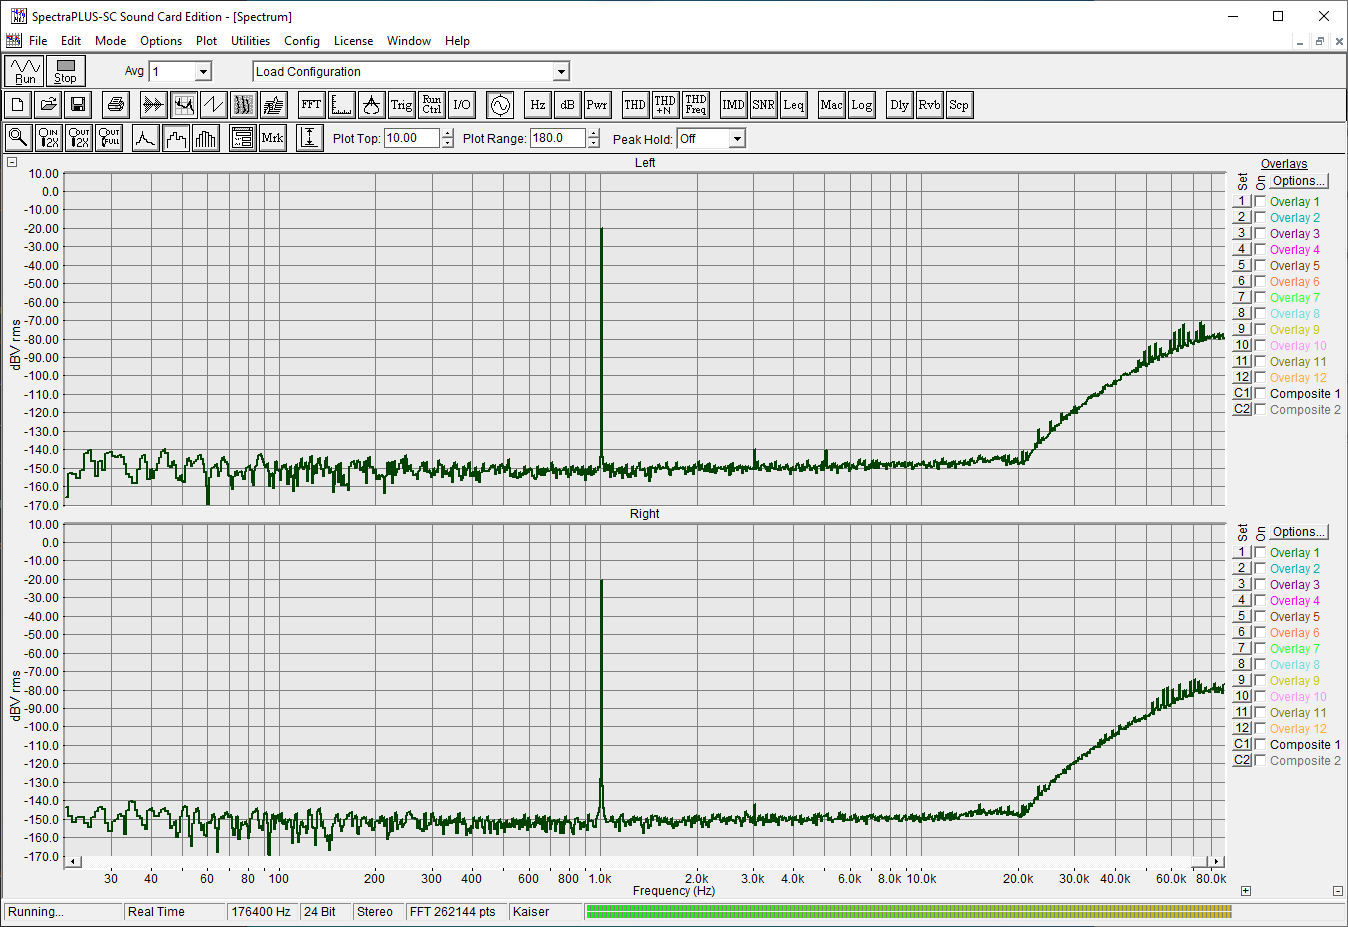Image resolution: width=1348 pixels, height=927 pixels.
Task: Open the phase view sawtooth icon
Action: point(213,105)
